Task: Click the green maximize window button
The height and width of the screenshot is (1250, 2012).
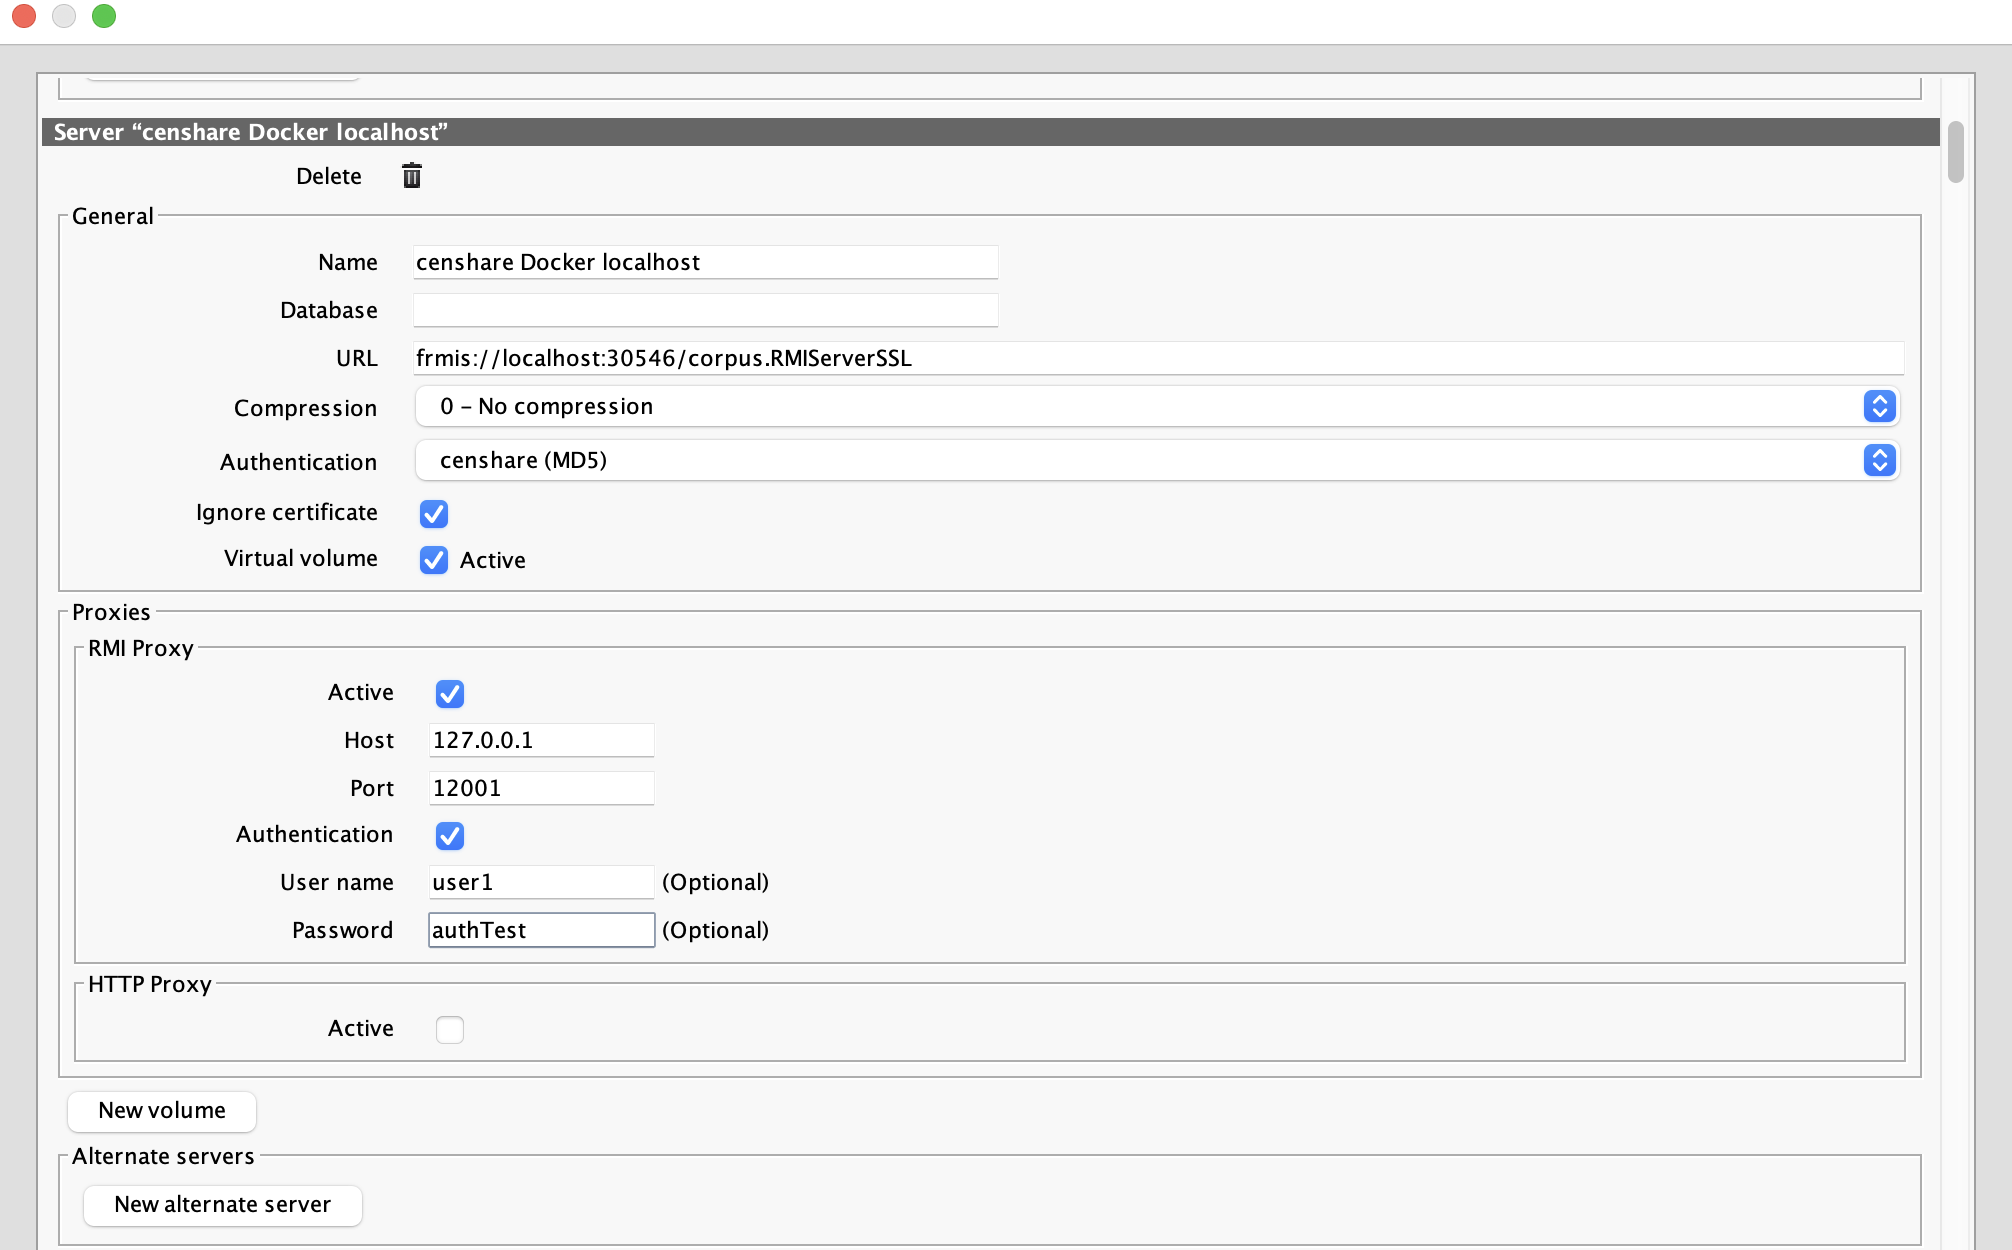Action: coord(104,16)
